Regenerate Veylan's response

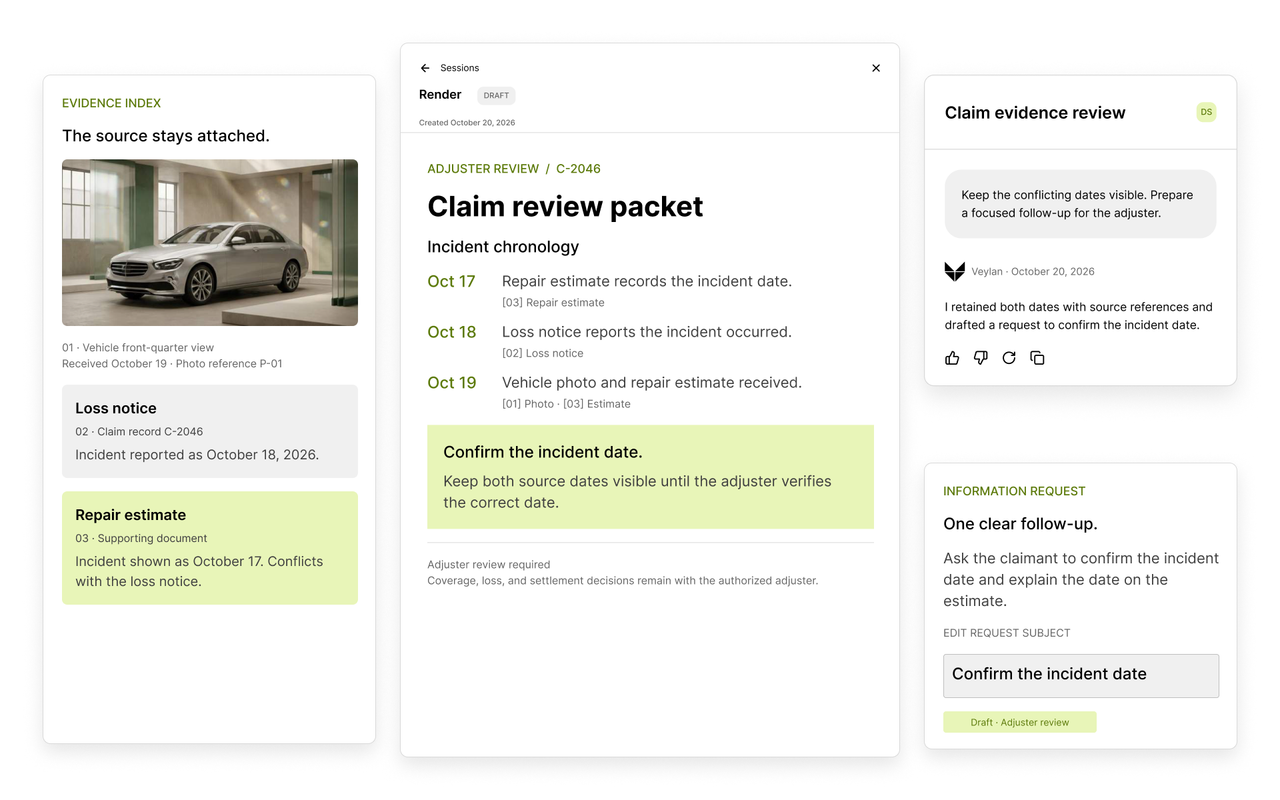click(x=1009, y=358)
